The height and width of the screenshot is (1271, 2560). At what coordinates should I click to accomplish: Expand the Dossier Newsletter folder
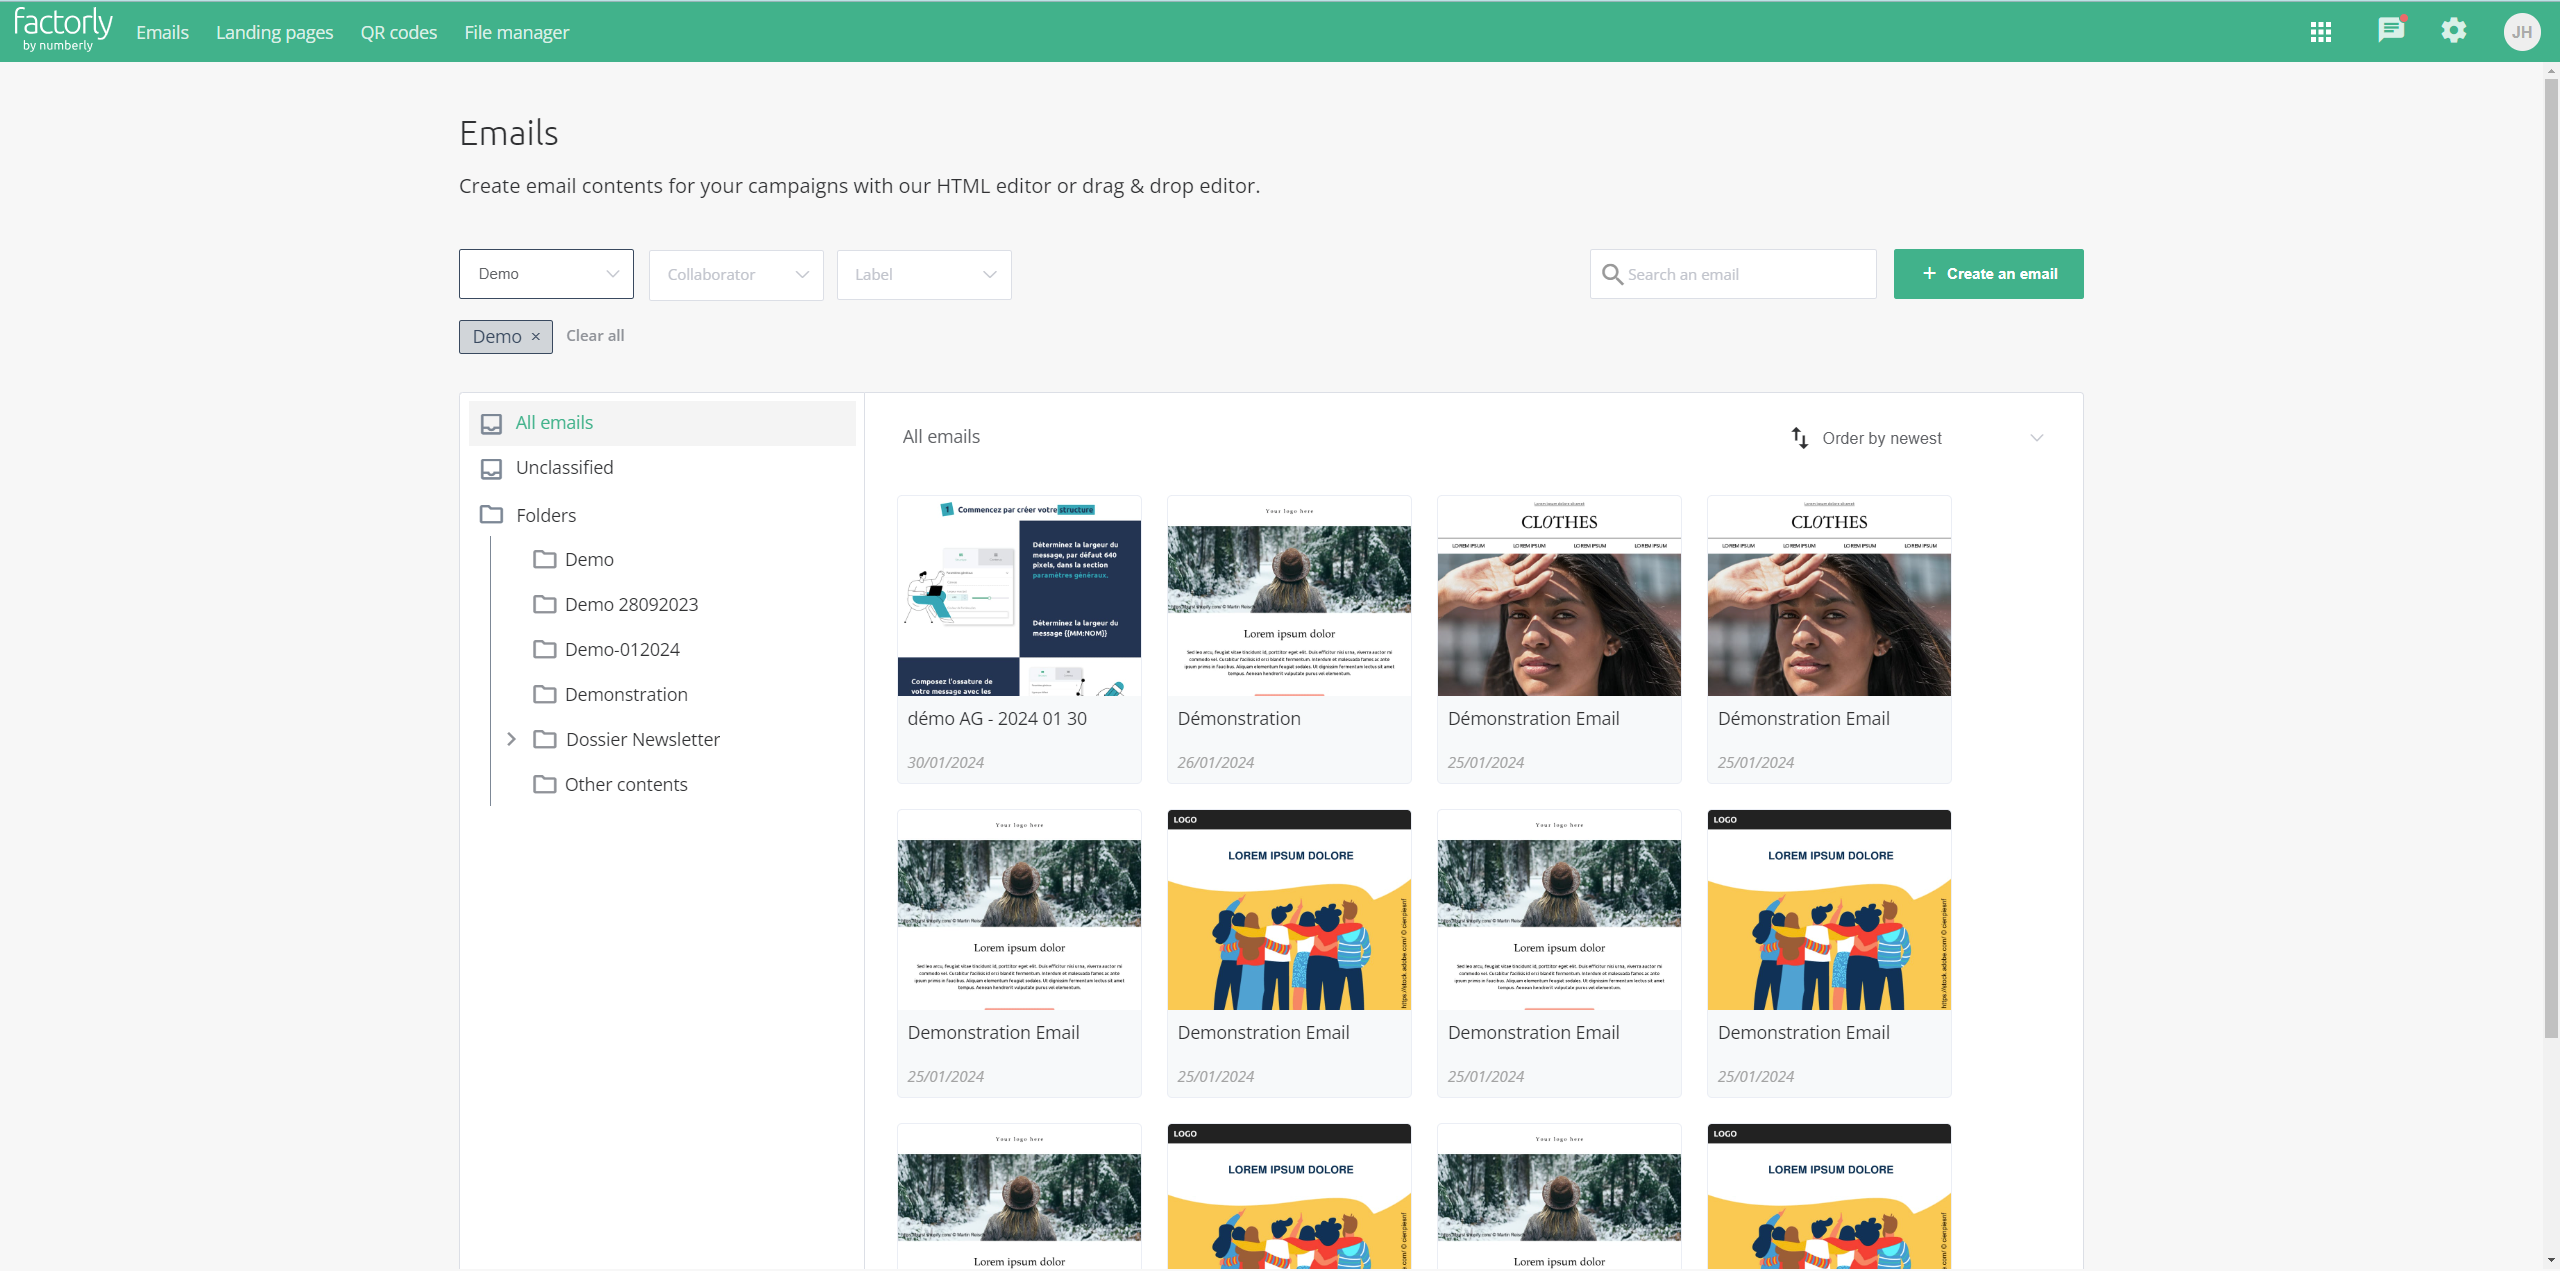511,739
